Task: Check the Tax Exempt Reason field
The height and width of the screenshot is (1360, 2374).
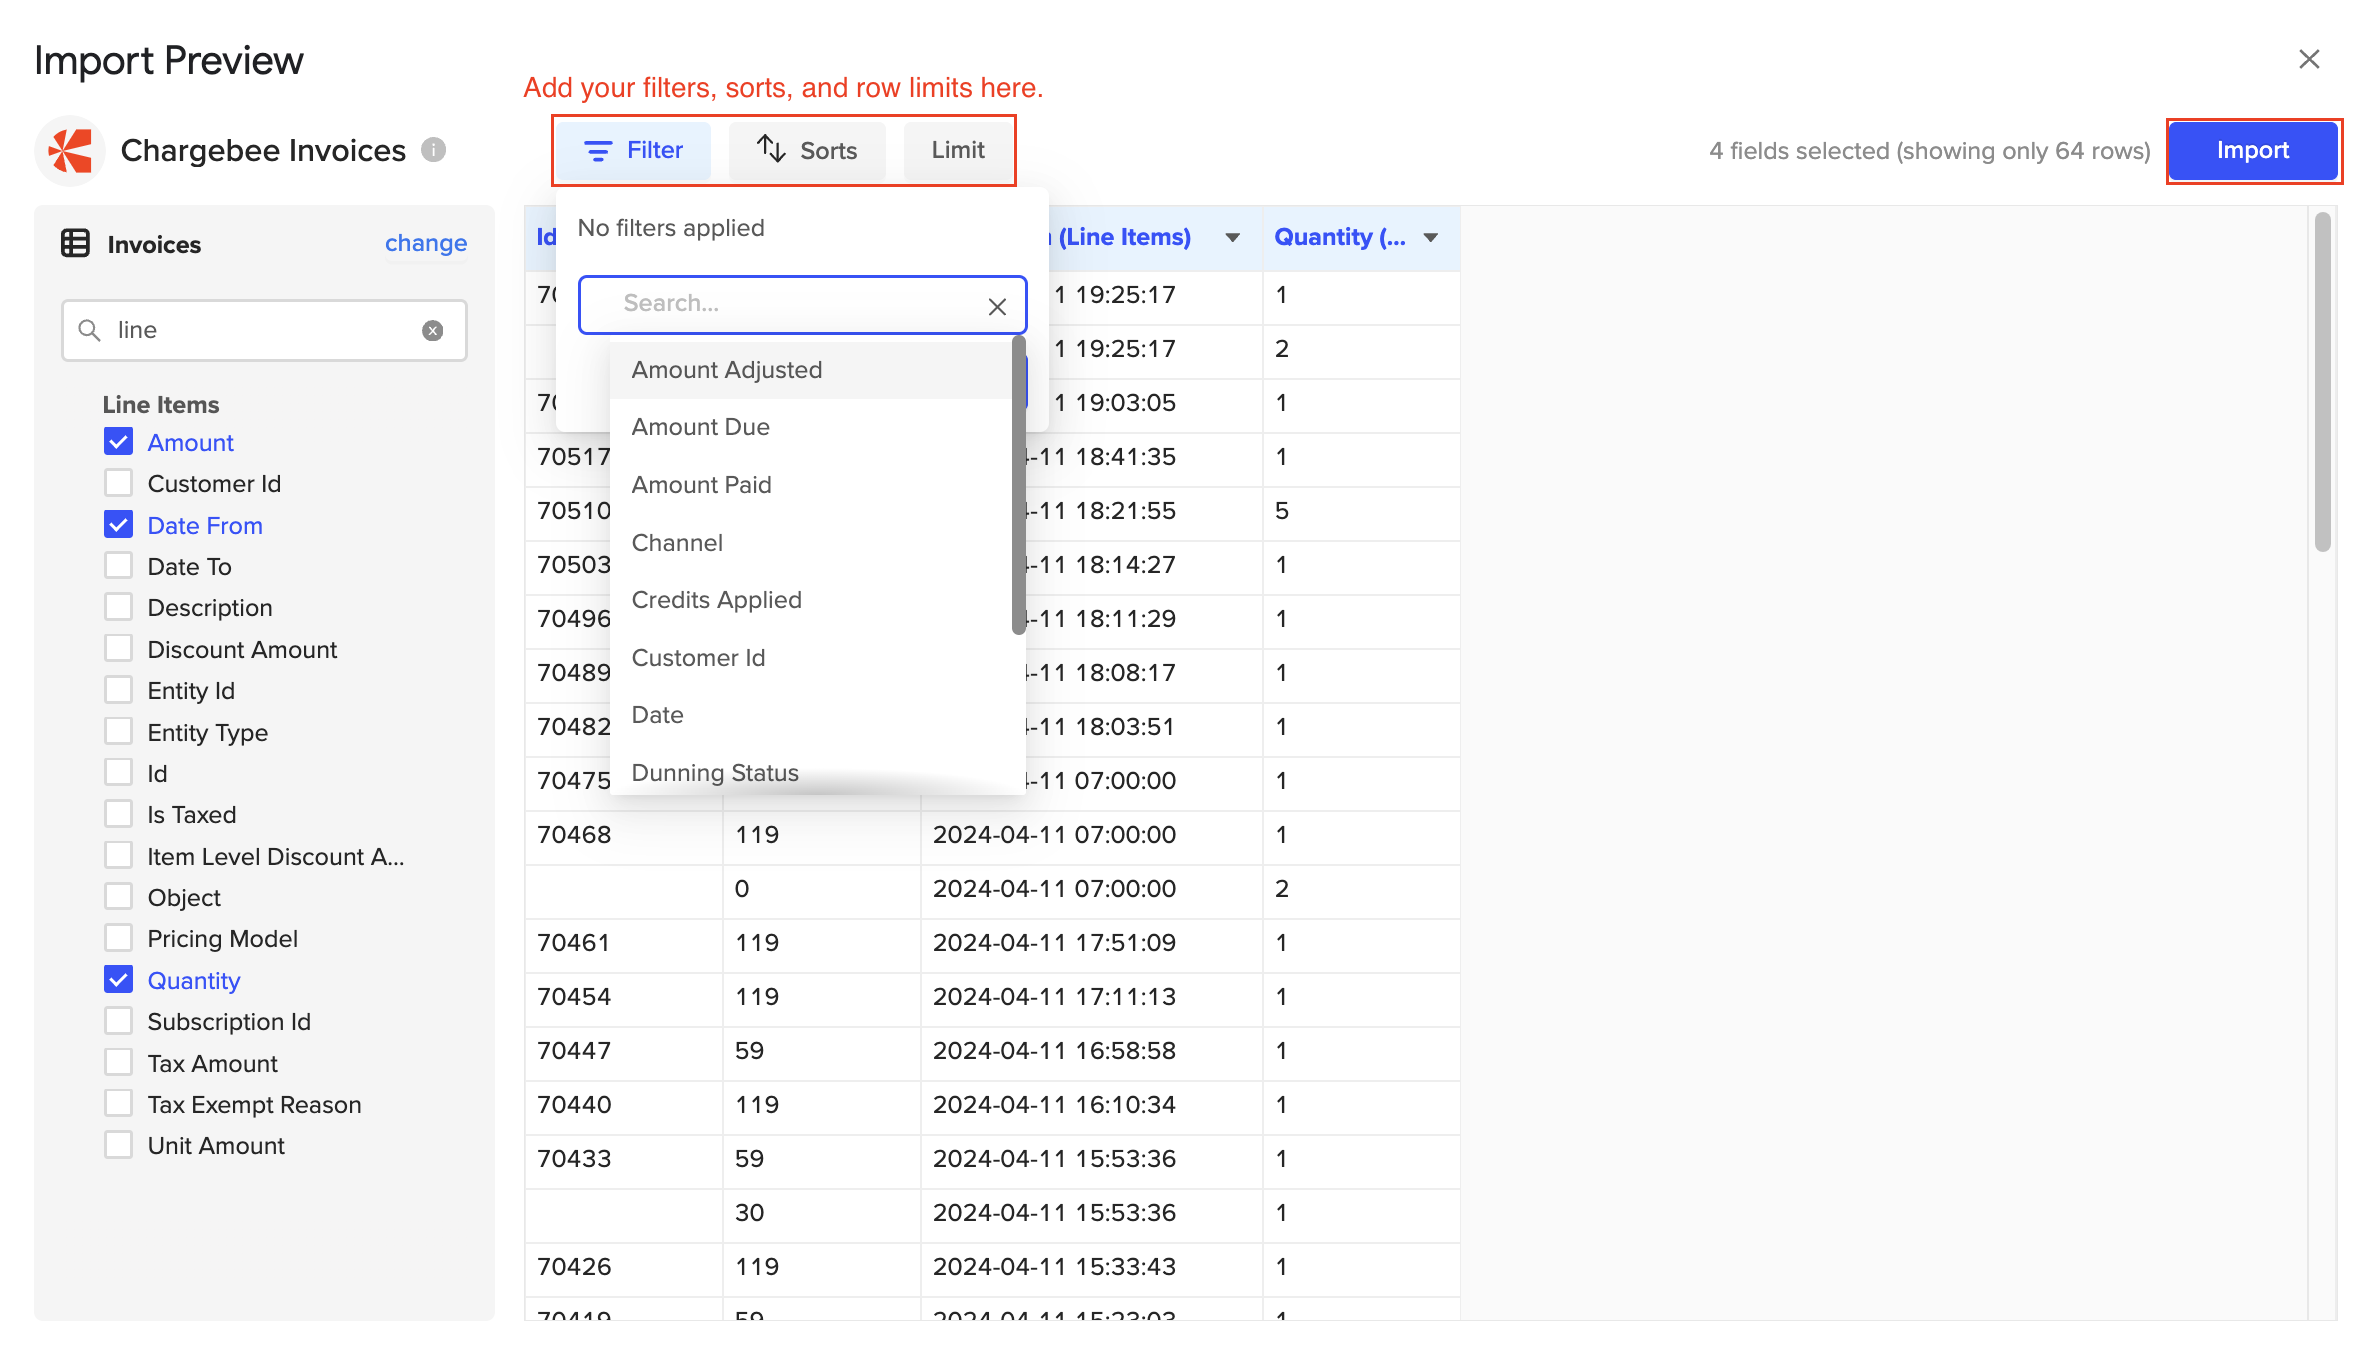Action: tap(118, 1104)
